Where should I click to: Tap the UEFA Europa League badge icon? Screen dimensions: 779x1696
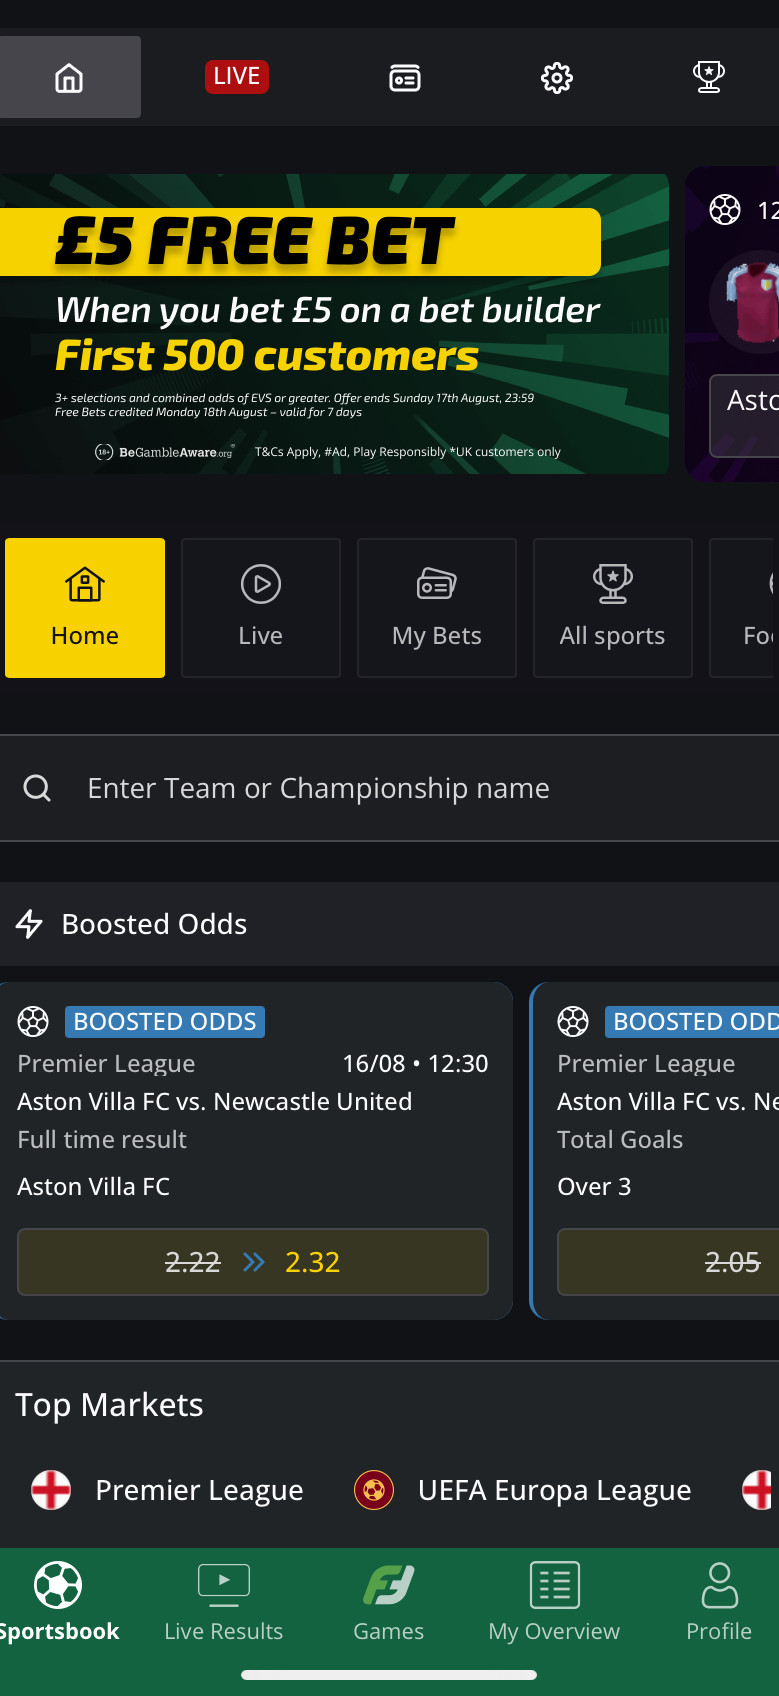pos(374,1490)
